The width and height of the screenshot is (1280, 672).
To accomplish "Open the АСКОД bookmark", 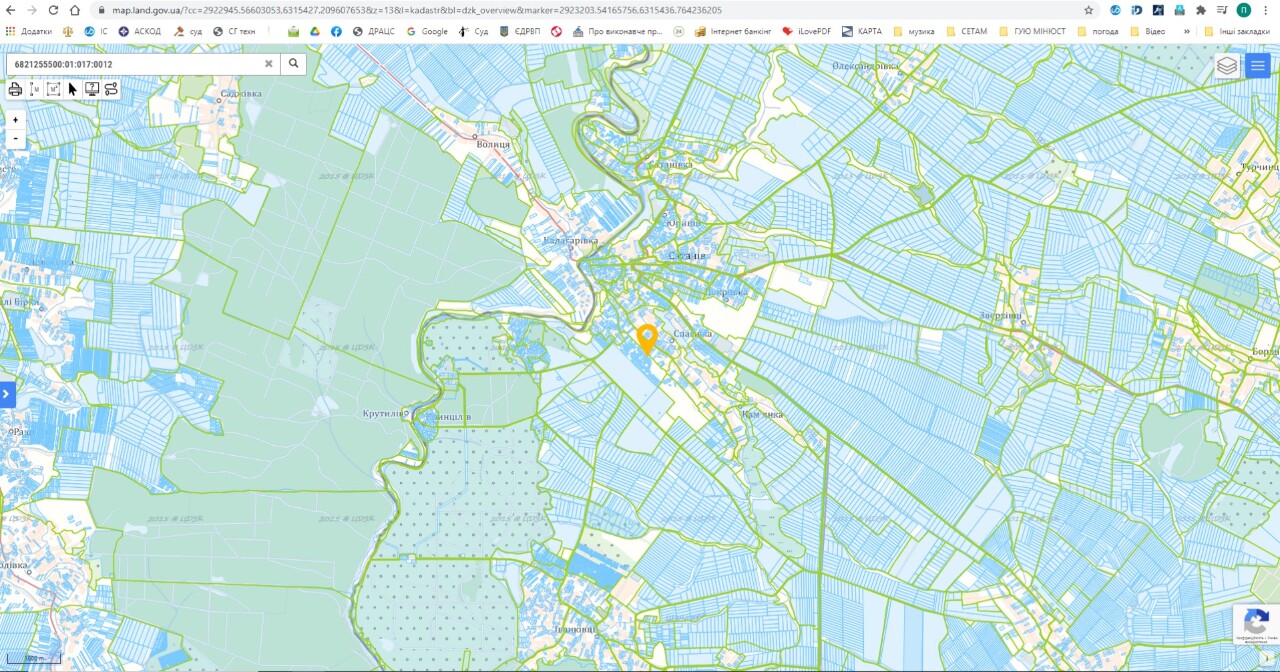I will (x=140, y=31).
